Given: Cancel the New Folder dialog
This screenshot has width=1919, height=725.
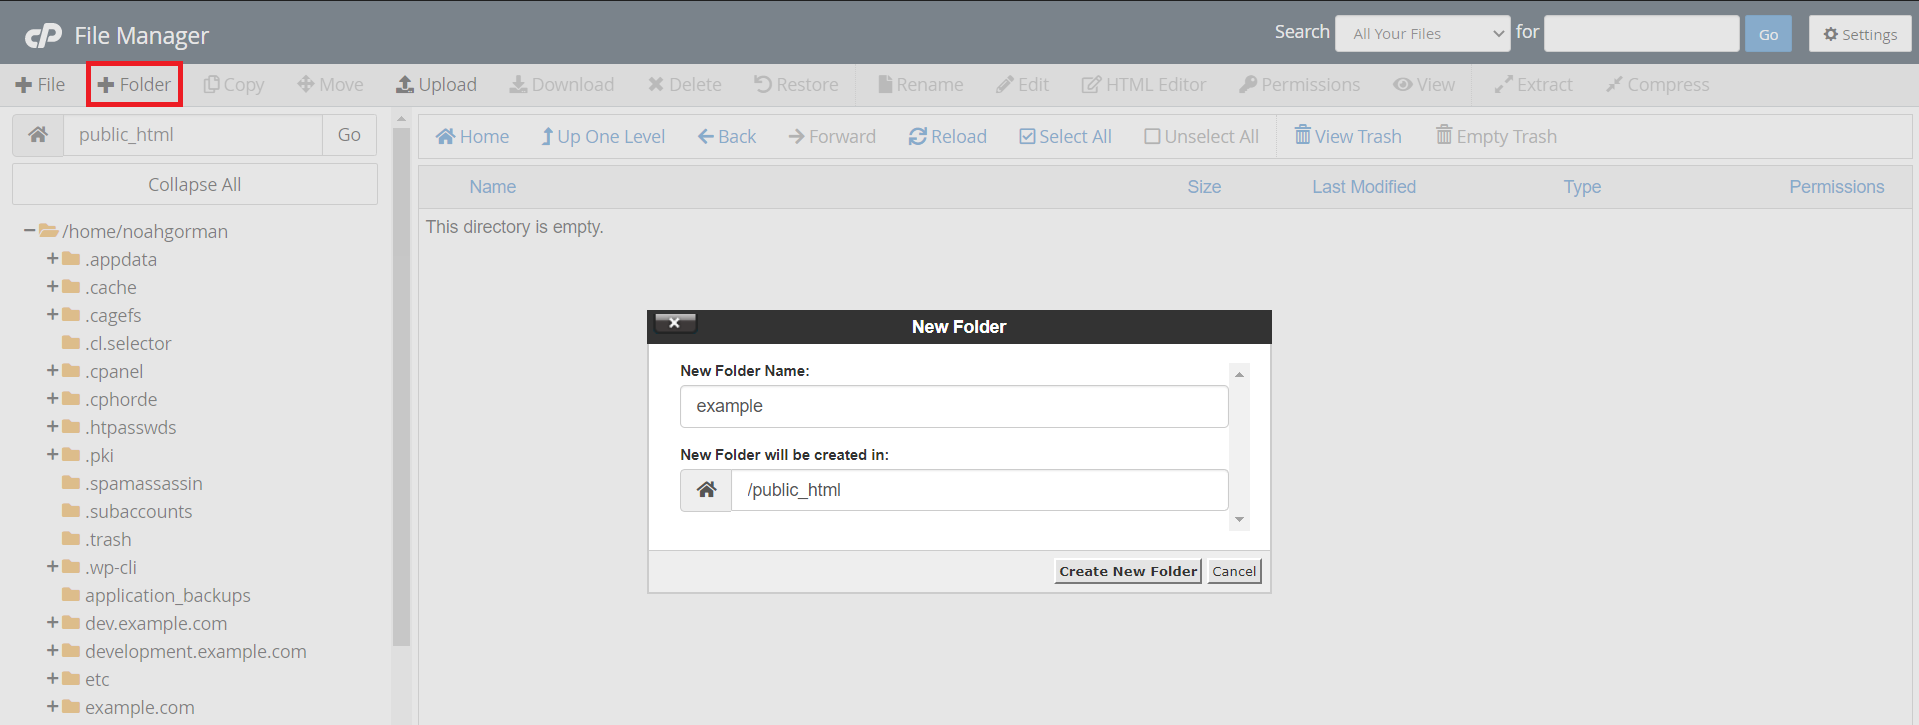Looking at the screenshot, I should (x=1233, y=571).
